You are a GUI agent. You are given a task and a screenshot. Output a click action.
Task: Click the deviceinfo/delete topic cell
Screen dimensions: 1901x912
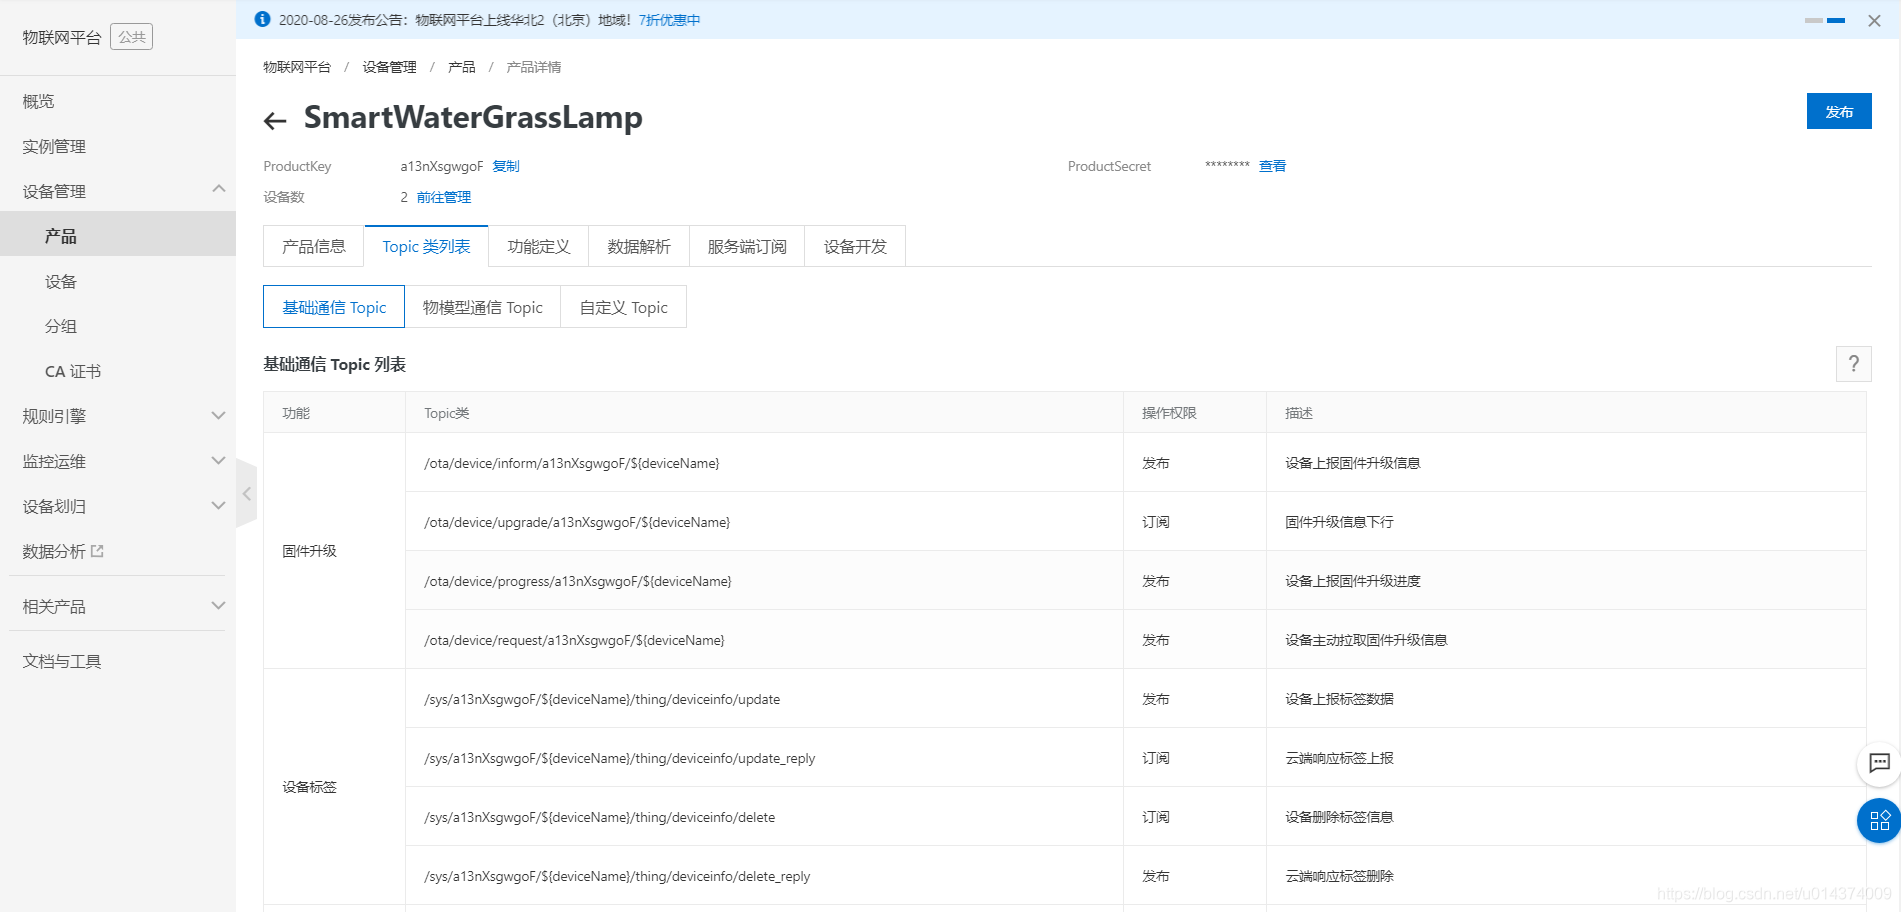click(764, 817)
